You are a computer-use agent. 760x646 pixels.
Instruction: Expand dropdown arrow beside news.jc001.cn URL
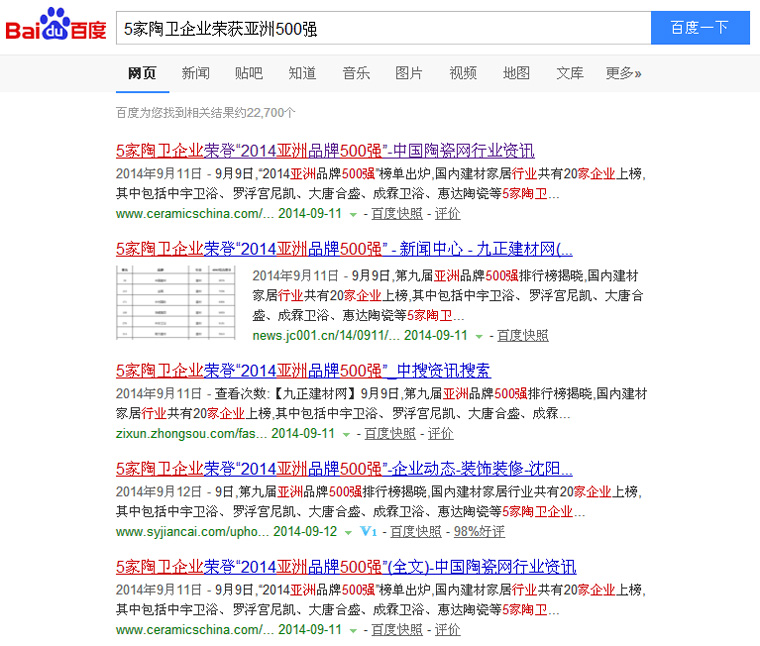click(x=479, y=336)
